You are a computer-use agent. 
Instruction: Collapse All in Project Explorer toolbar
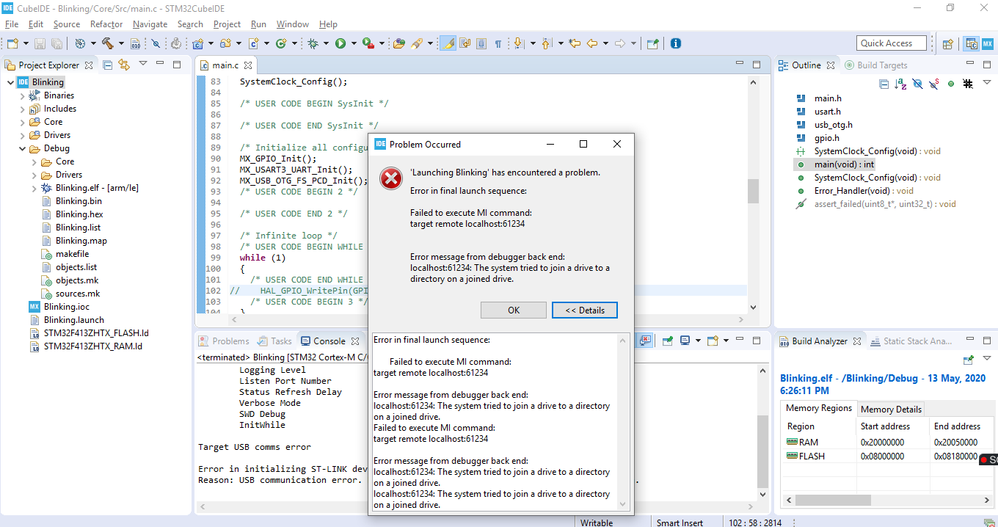coord(108,65)
